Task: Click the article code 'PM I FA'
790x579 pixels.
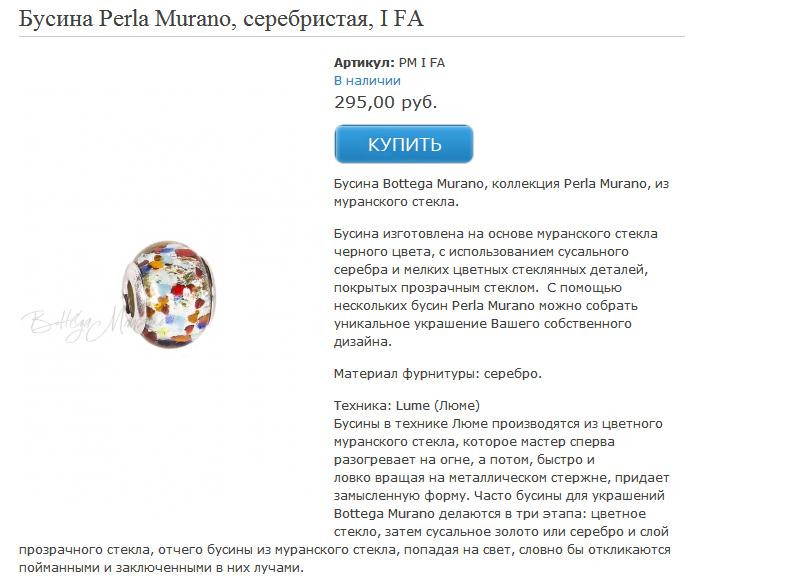Action: pos(422,63)
